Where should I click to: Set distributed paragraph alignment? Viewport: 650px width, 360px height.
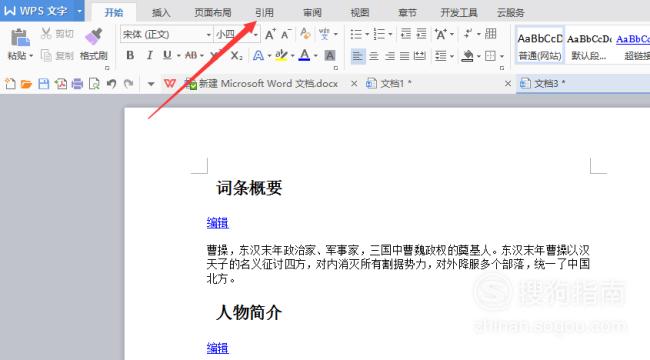[x=420, y=56]
